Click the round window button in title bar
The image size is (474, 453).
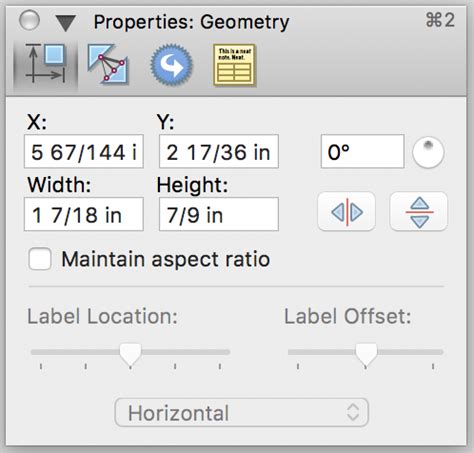(29, 21)
